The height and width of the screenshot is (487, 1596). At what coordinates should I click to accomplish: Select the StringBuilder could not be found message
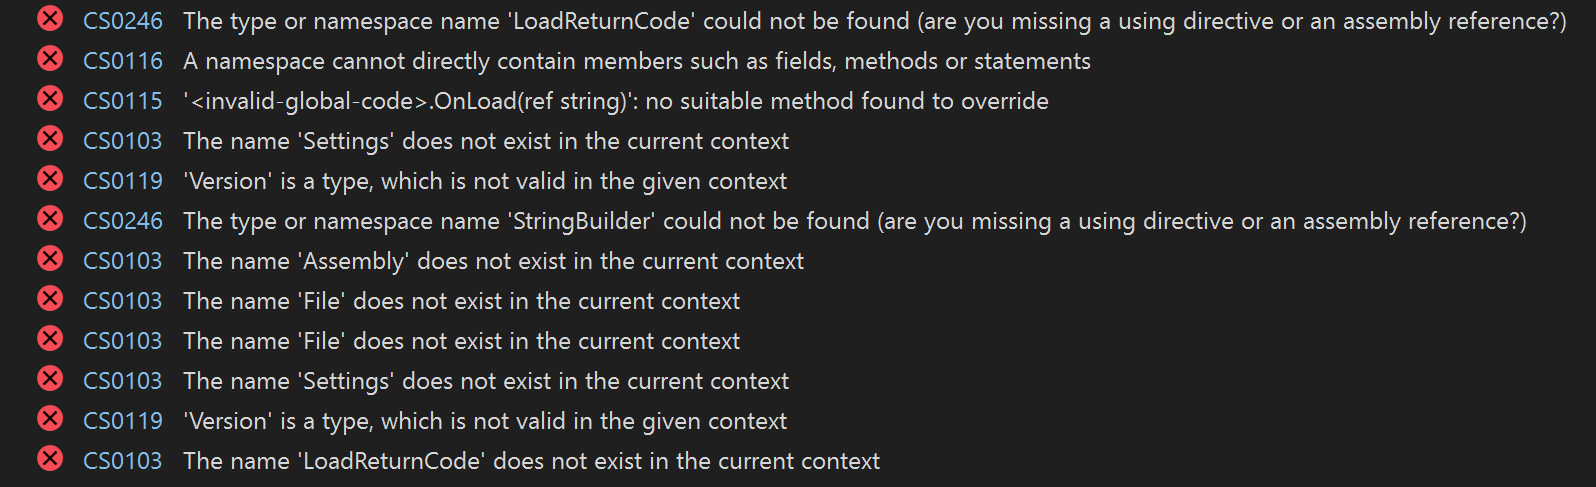point(855,222)
